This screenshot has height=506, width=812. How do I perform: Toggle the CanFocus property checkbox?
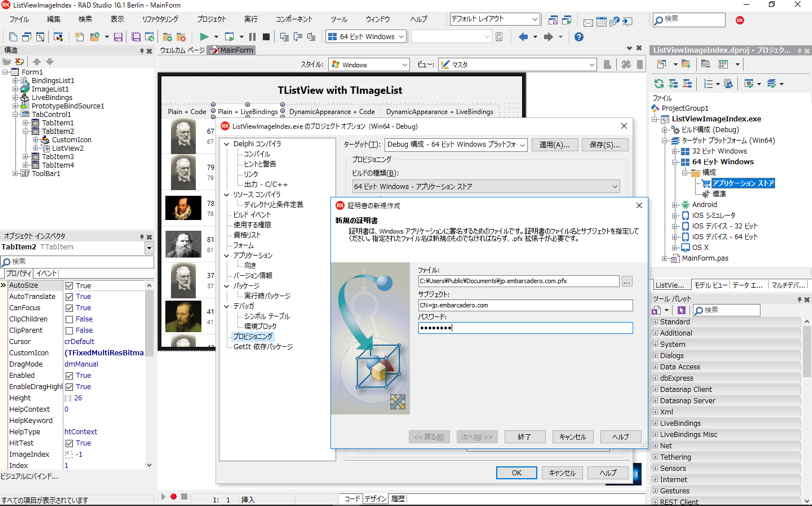tap(69, 308)
